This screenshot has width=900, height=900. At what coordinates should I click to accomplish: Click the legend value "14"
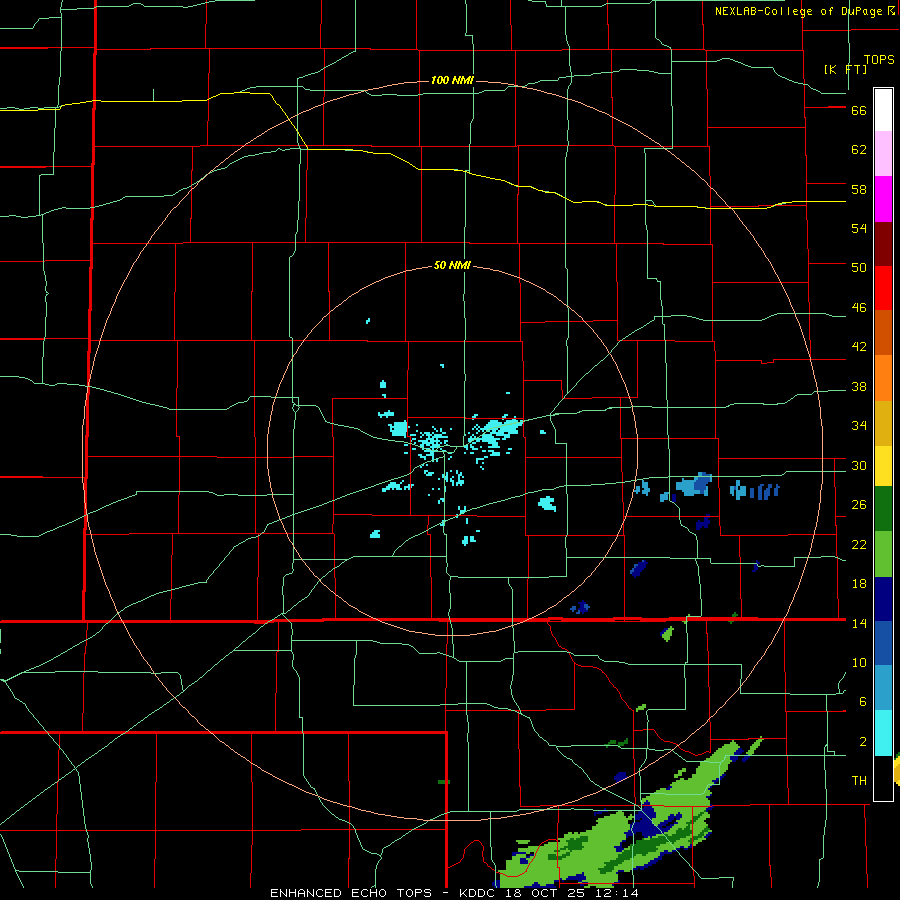click(859, 623)
